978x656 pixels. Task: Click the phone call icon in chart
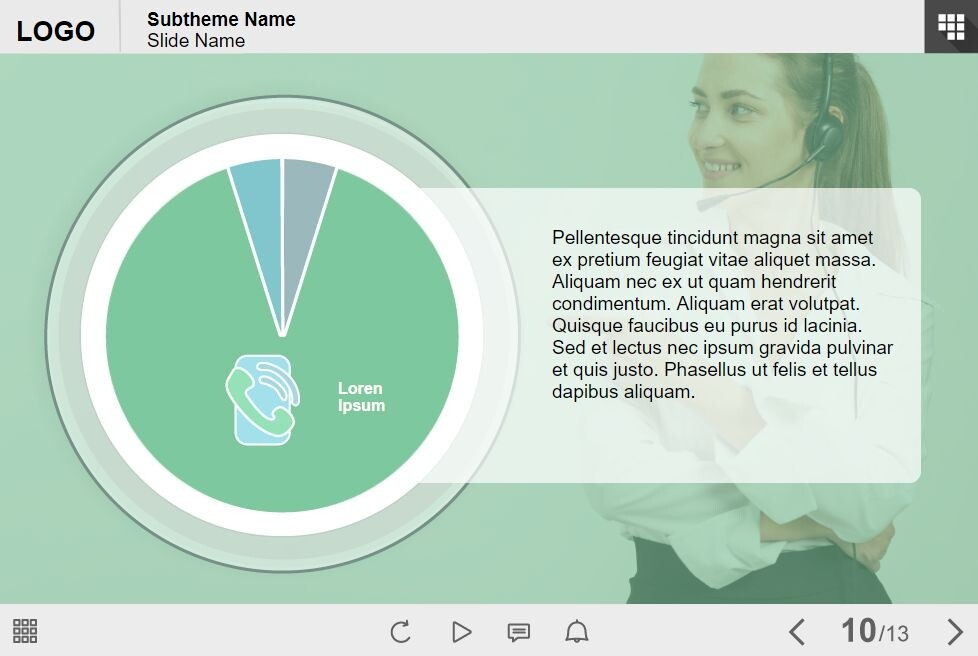click(x=262, y=399)
